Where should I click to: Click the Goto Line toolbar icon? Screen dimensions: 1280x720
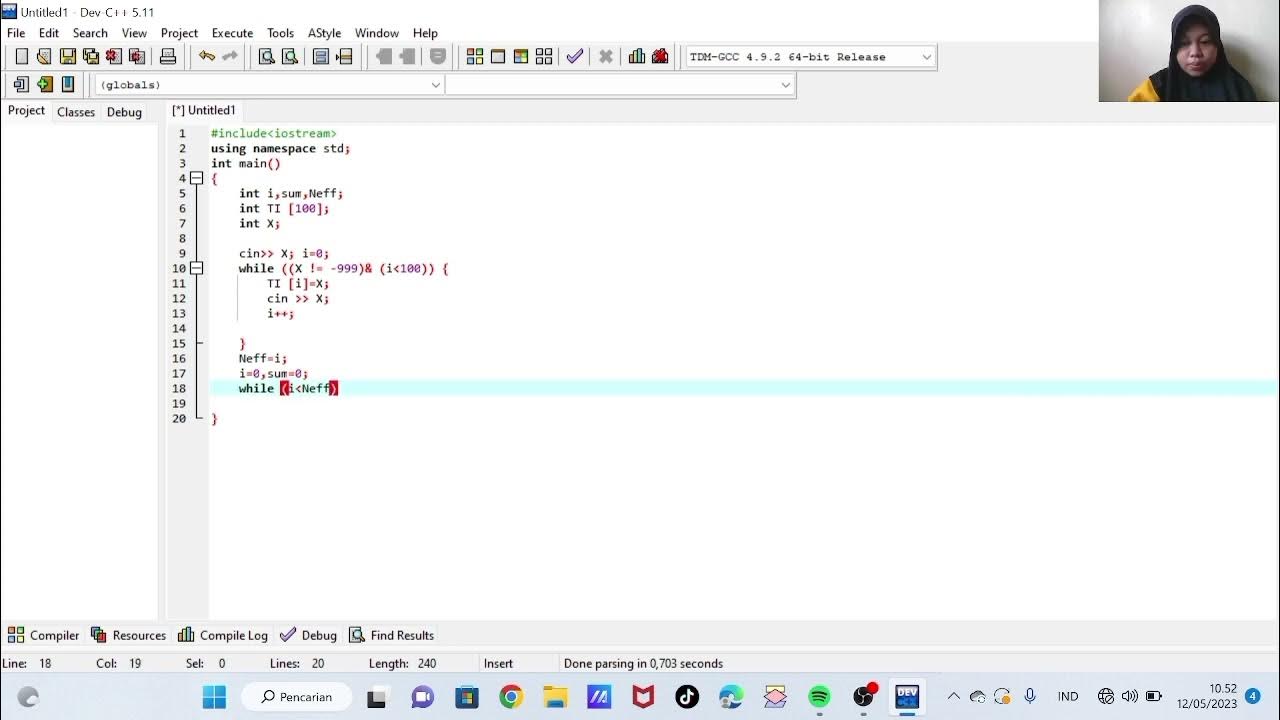344,57
